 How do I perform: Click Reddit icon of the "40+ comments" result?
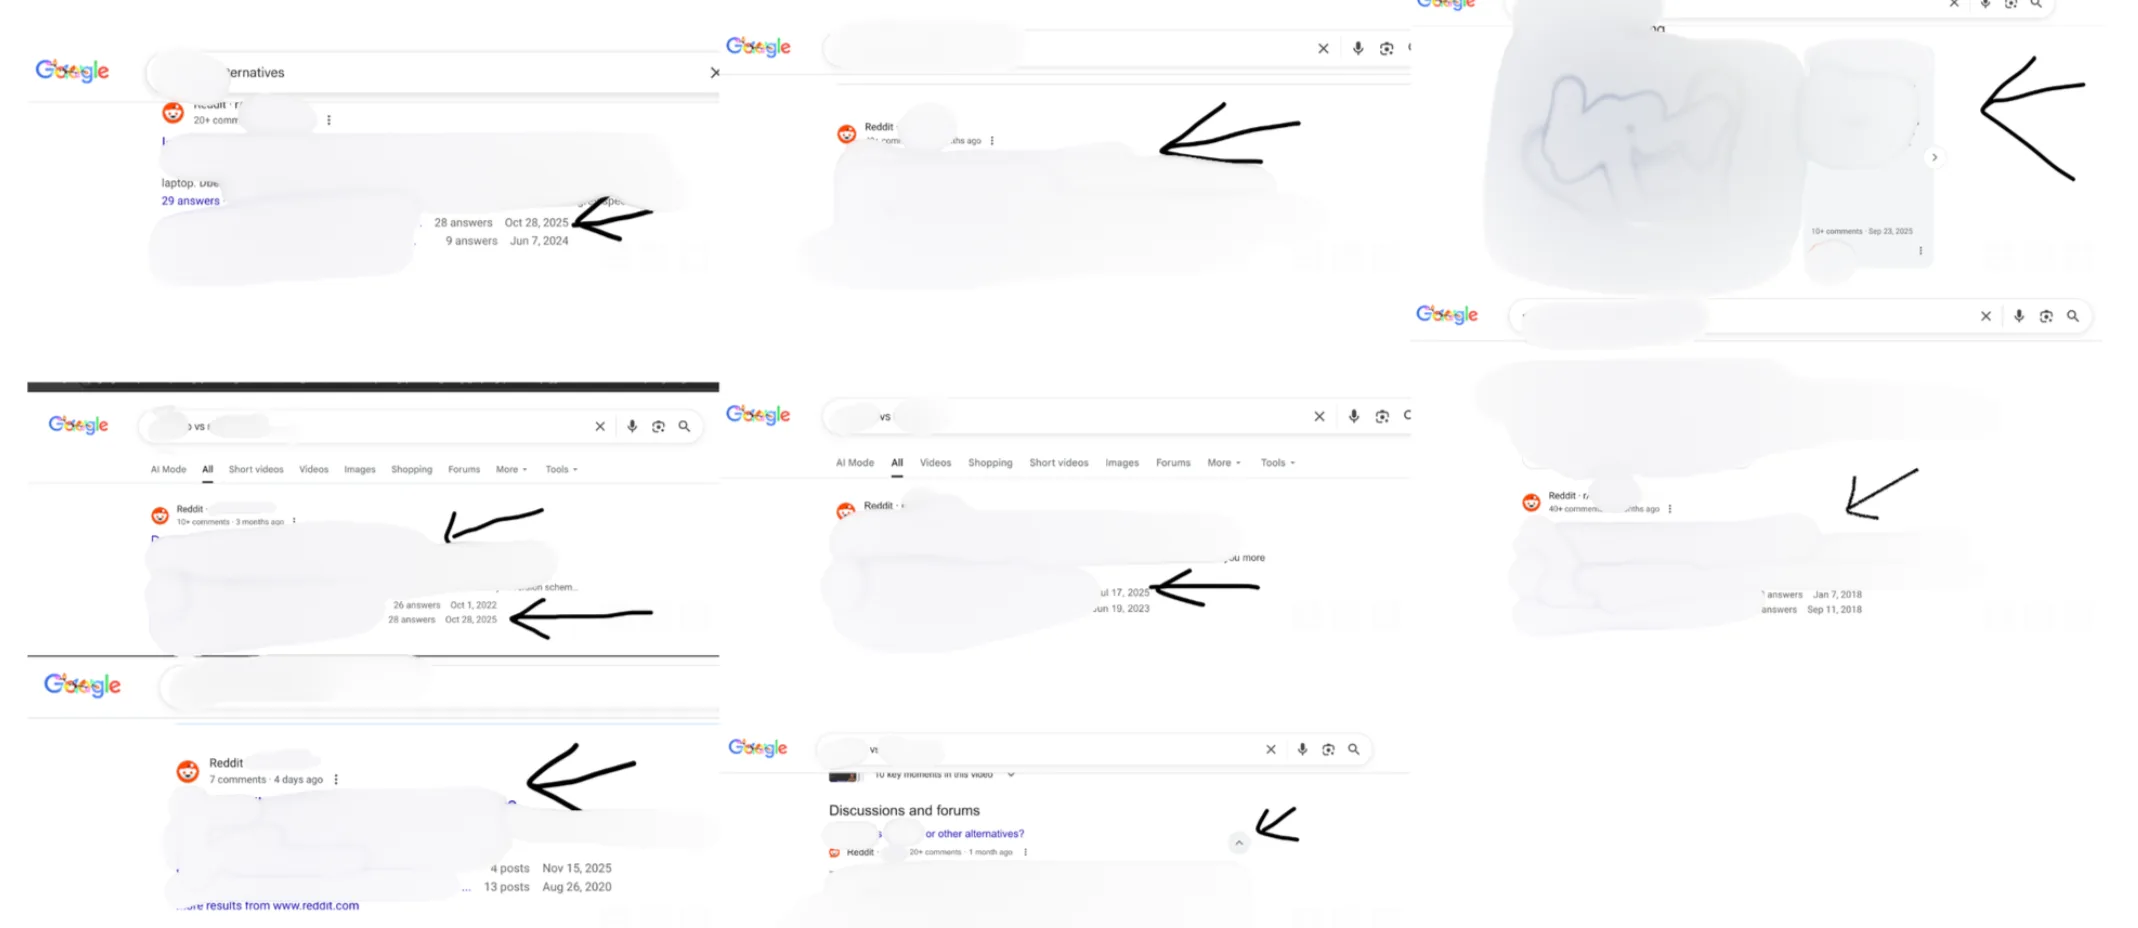click(1531, 502)
